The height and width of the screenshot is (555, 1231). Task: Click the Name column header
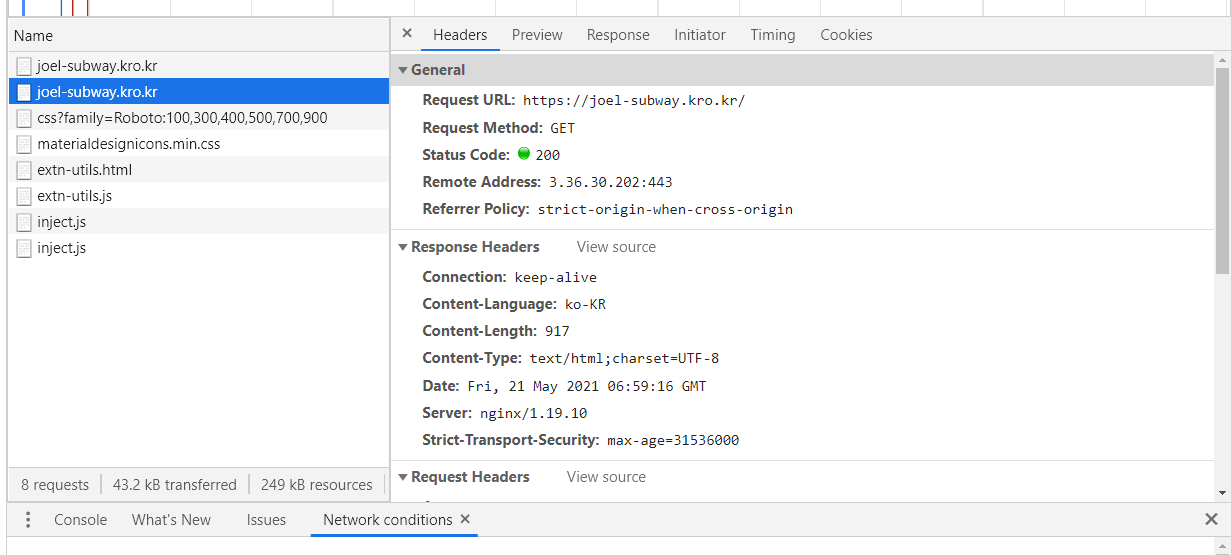point(34,36)
